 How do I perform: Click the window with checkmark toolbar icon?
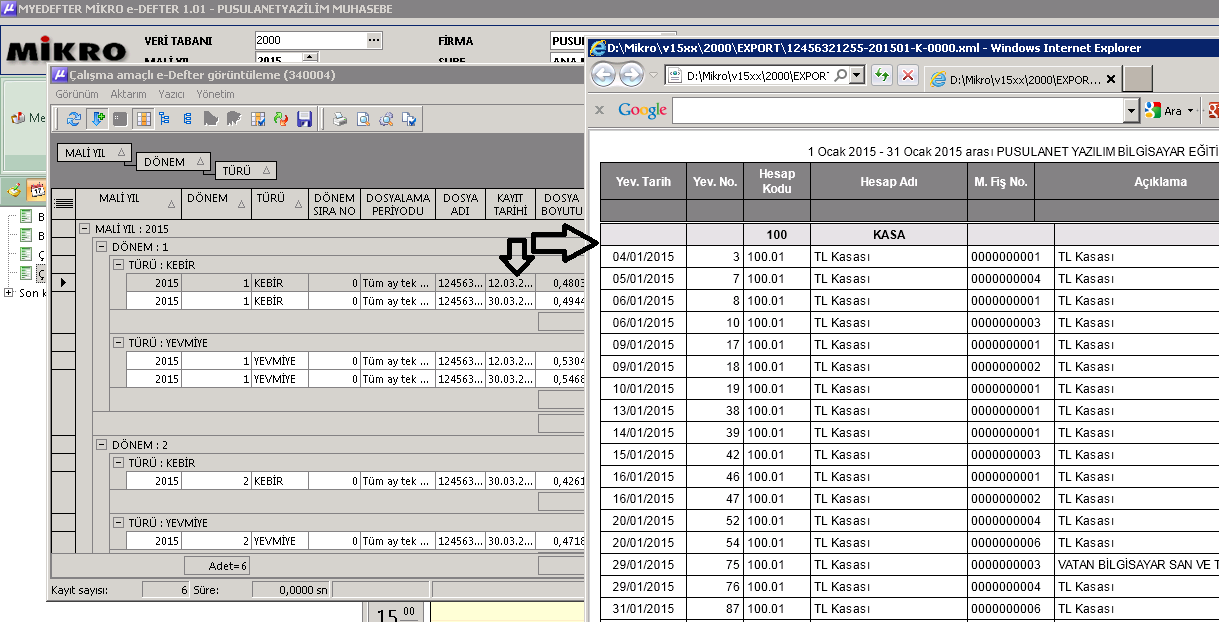coord(408,119)
